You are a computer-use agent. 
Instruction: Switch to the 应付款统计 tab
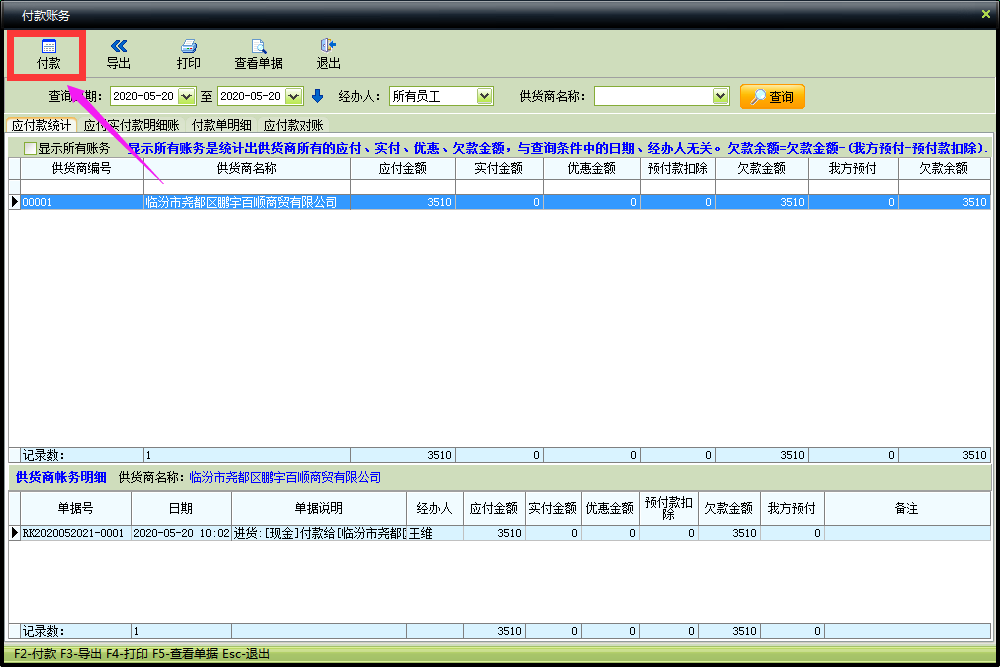pos(41,125)
